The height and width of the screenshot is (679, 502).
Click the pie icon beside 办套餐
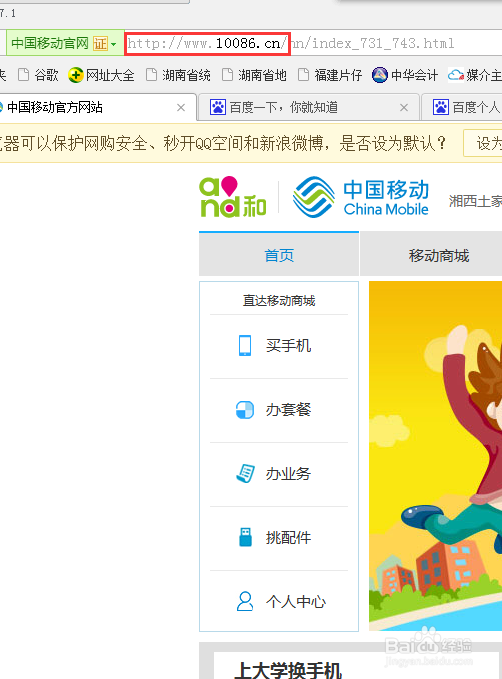[x=245, y=410]
